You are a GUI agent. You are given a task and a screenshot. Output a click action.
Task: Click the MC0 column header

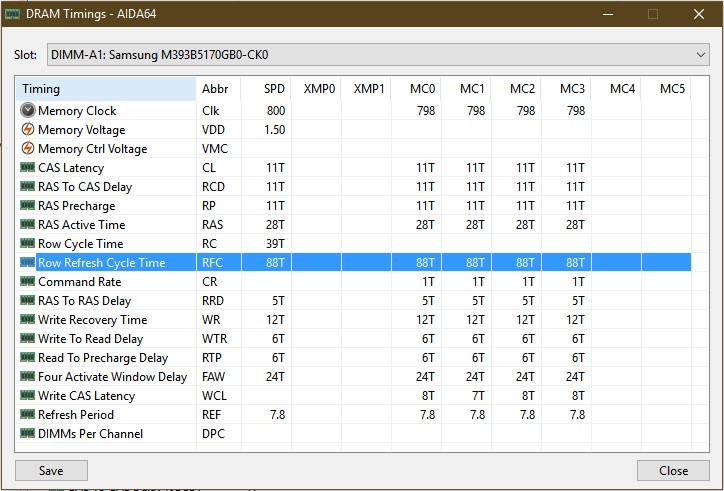point(416,89)
